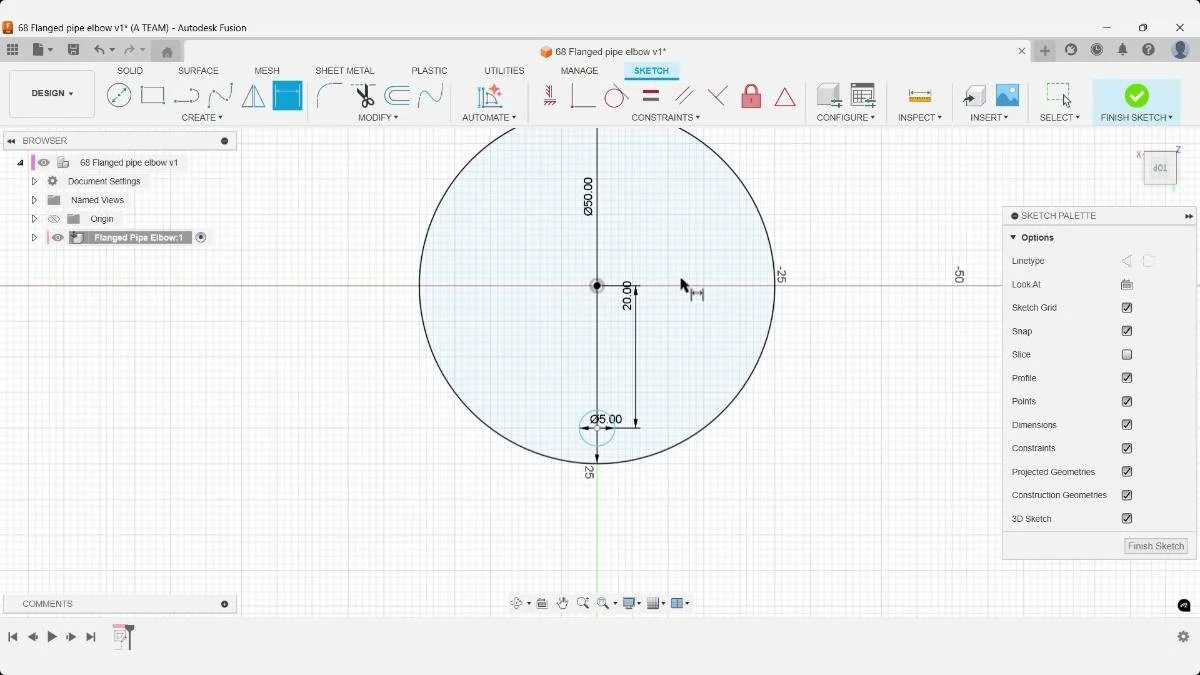Open the CONSTRAINTS dropdown menu
The width and height of the screenshot is (1200, 675).
tap(666, 118)
